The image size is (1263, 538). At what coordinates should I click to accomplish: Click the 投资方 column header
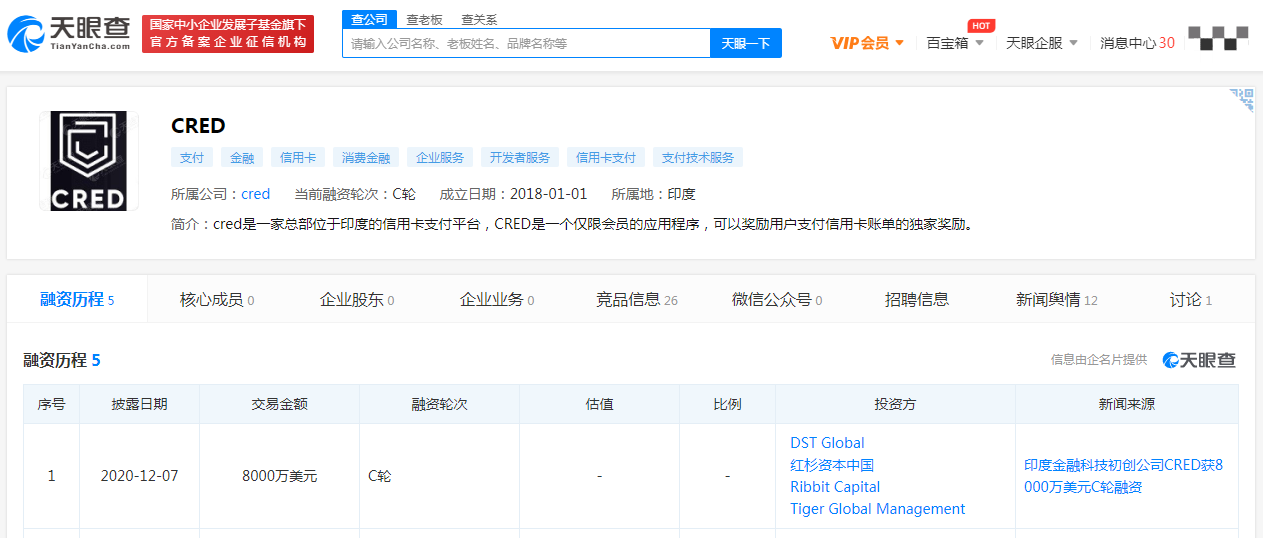pos(895,404)
